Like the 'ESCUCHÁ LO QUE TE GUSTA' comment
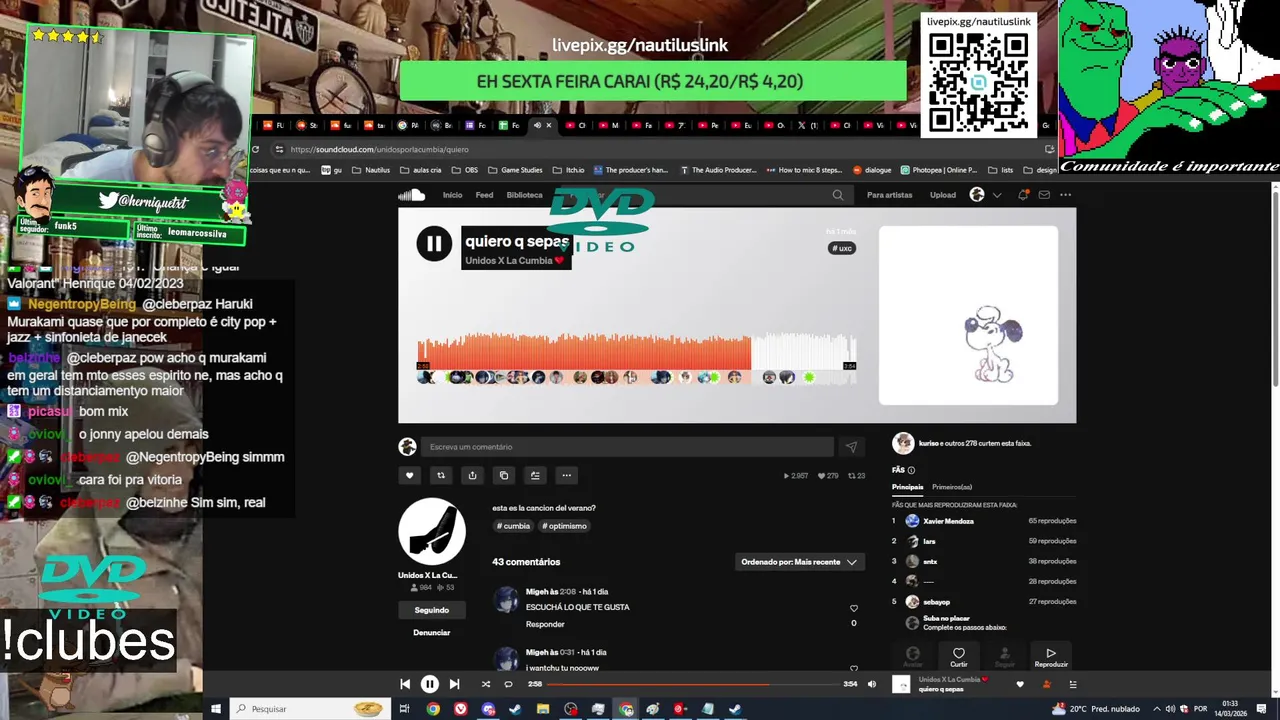This screenshot has width=1280, height=720. [853, 608]
